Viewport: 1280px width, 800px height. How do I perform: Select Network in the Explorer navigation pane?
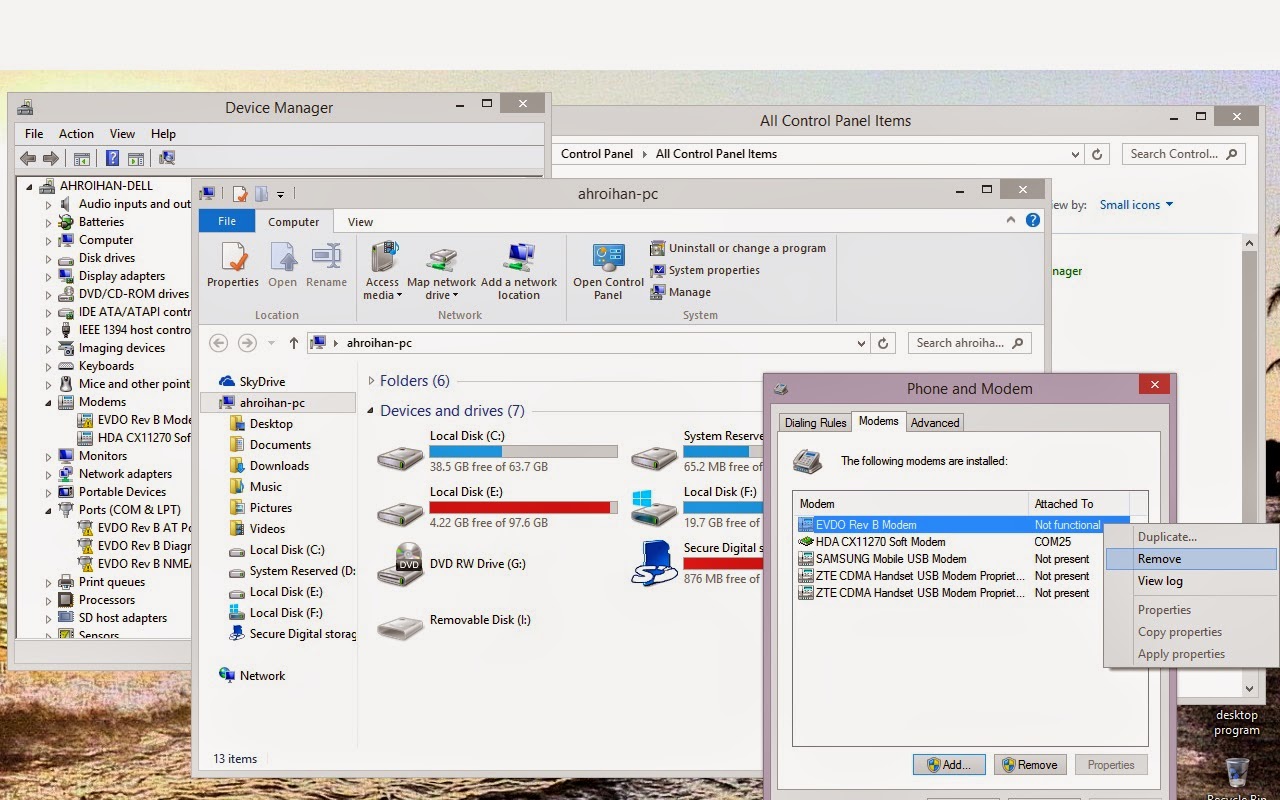(x=252, y=675)
